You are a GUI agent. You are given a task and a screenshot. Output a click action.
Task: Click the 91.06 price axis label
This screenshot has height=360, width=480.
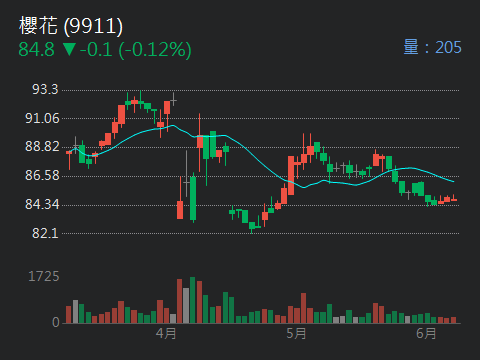[x=42, y=118]
